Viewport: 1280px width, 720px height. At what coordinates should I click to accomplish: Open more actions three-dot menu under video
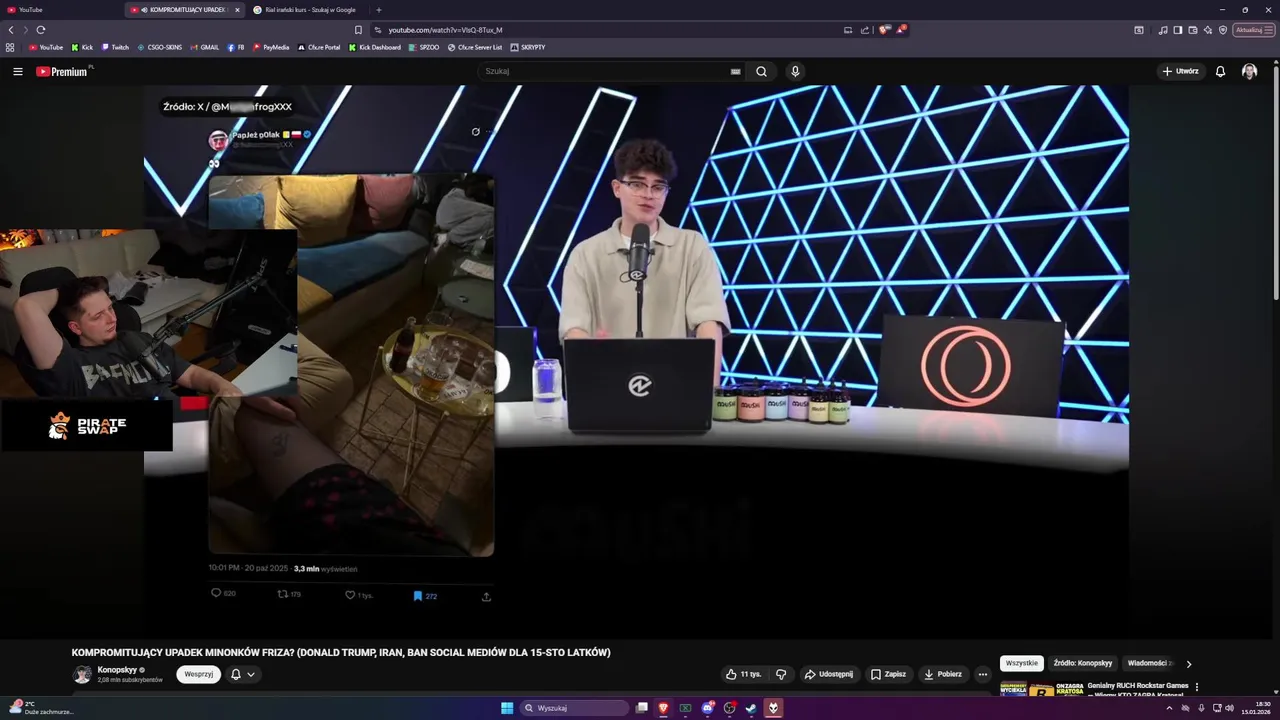983,674
